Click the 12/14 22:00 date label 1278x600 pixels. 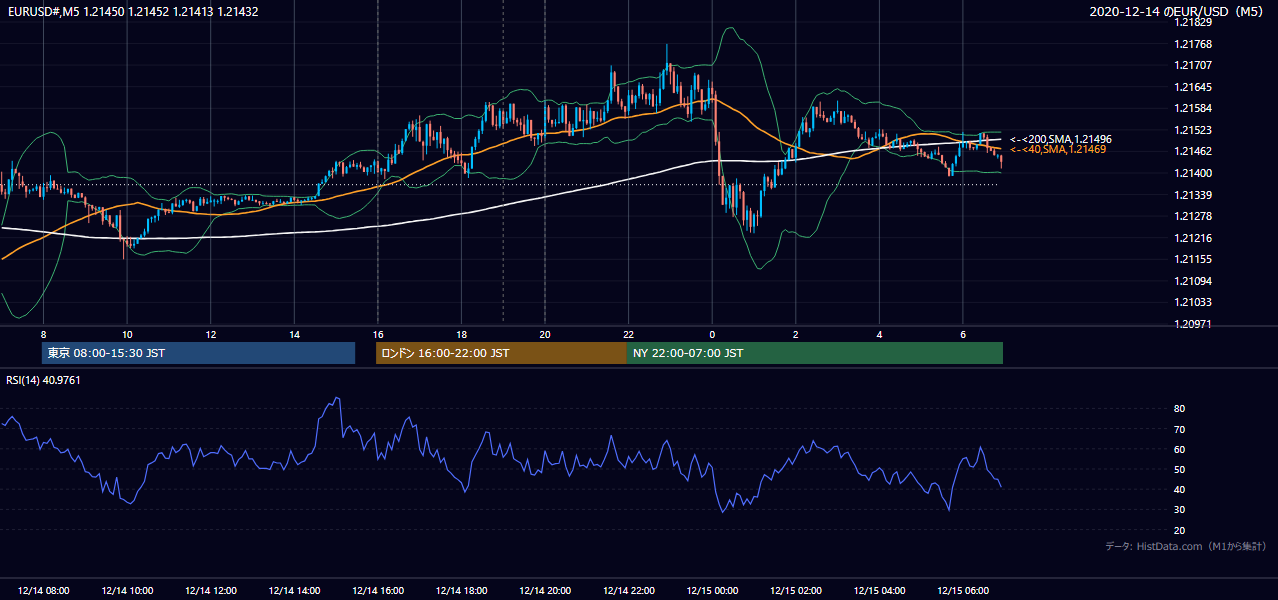628,591
